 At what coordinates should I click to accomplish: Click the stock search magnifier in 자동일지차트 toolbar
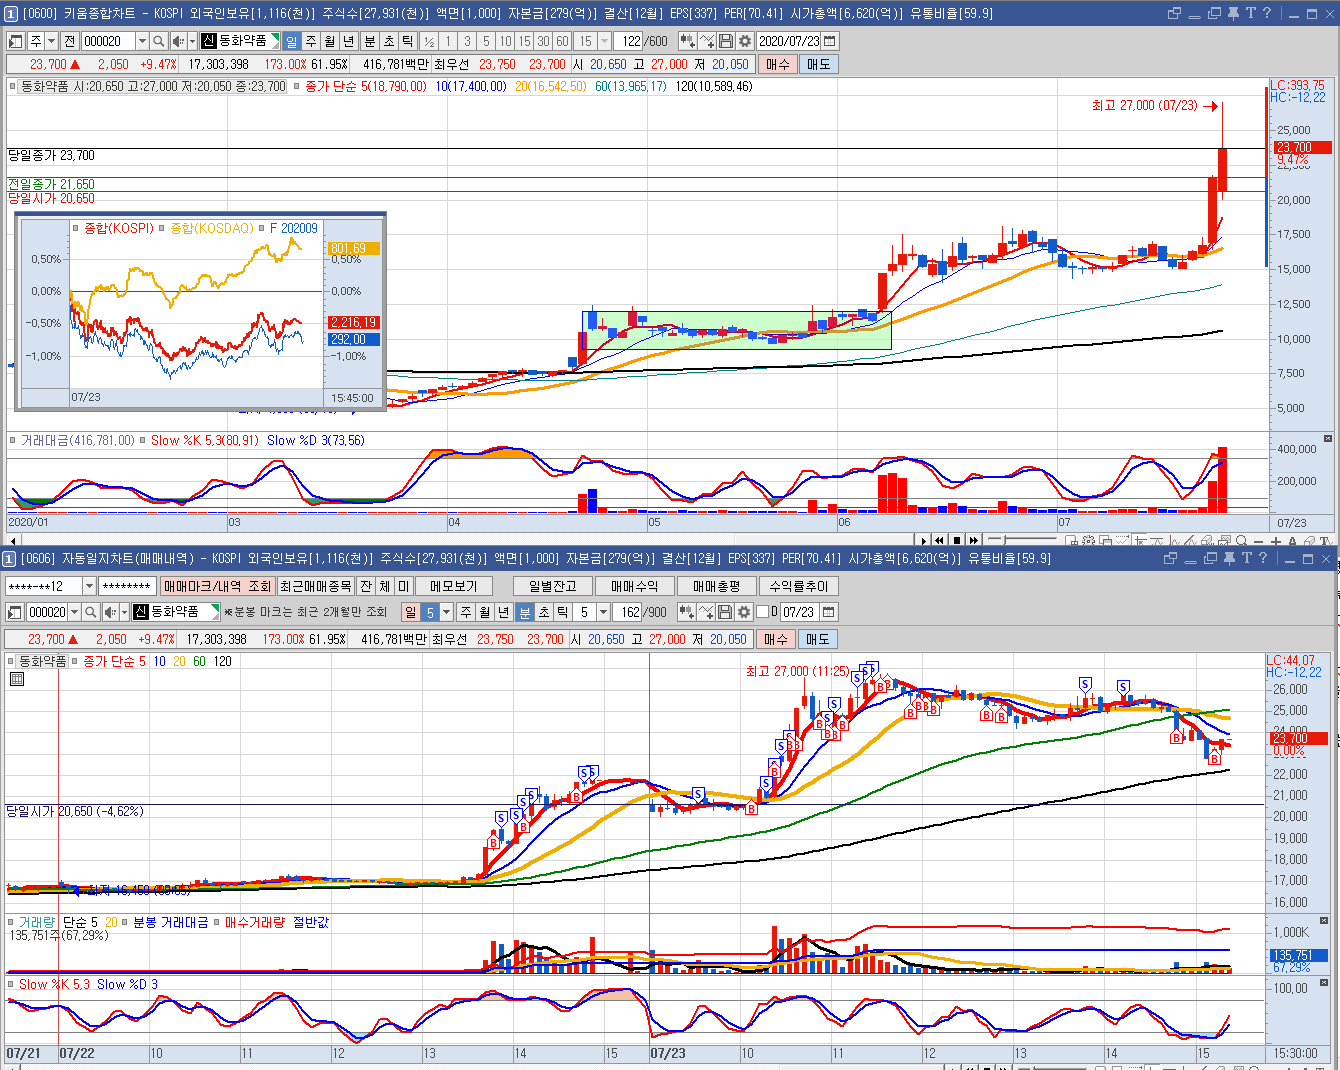point(91,611)
